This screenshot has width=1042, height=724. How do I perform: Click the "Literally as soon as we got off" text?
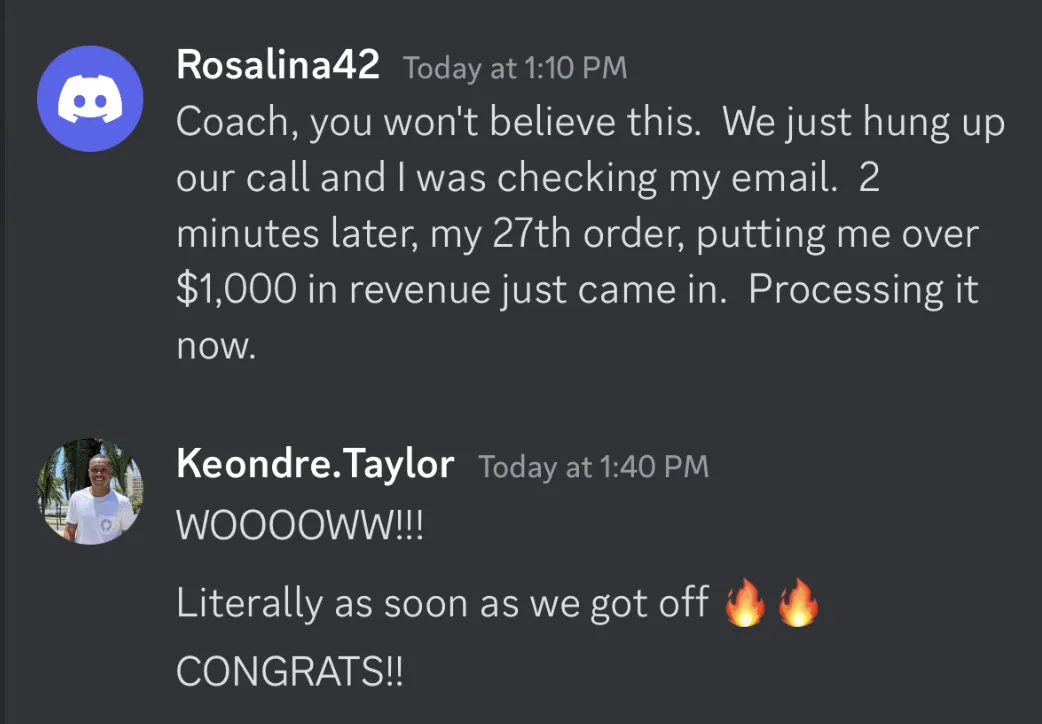(x=442, y=604)
